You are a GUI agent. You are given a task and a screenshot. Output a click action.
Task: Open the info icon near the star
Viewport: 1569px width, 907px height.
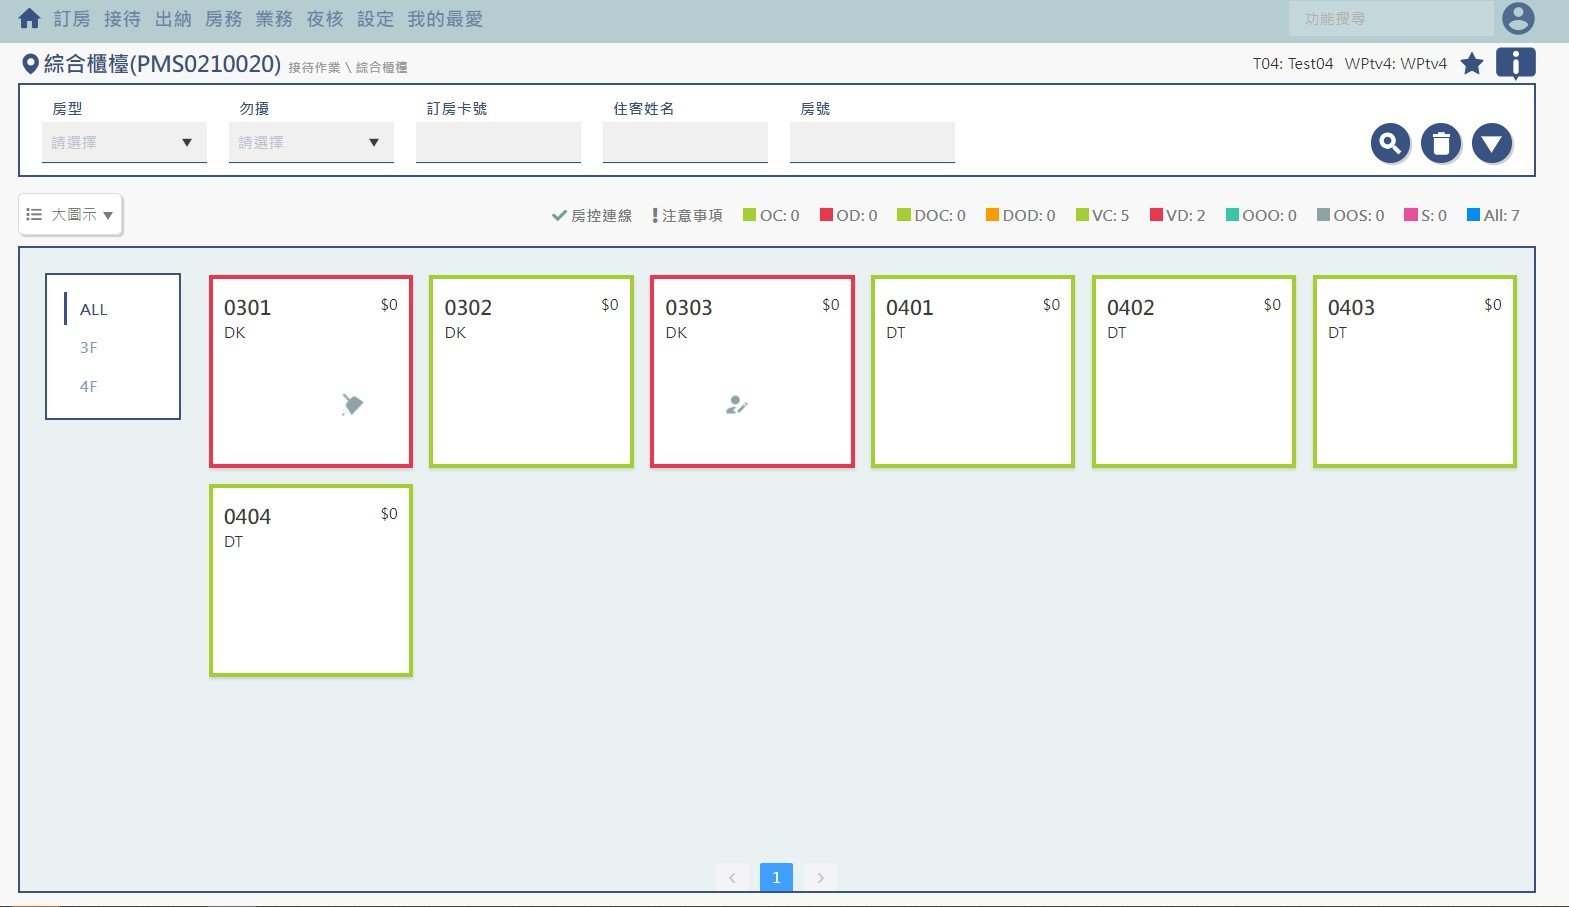[x=1515, y=63]
